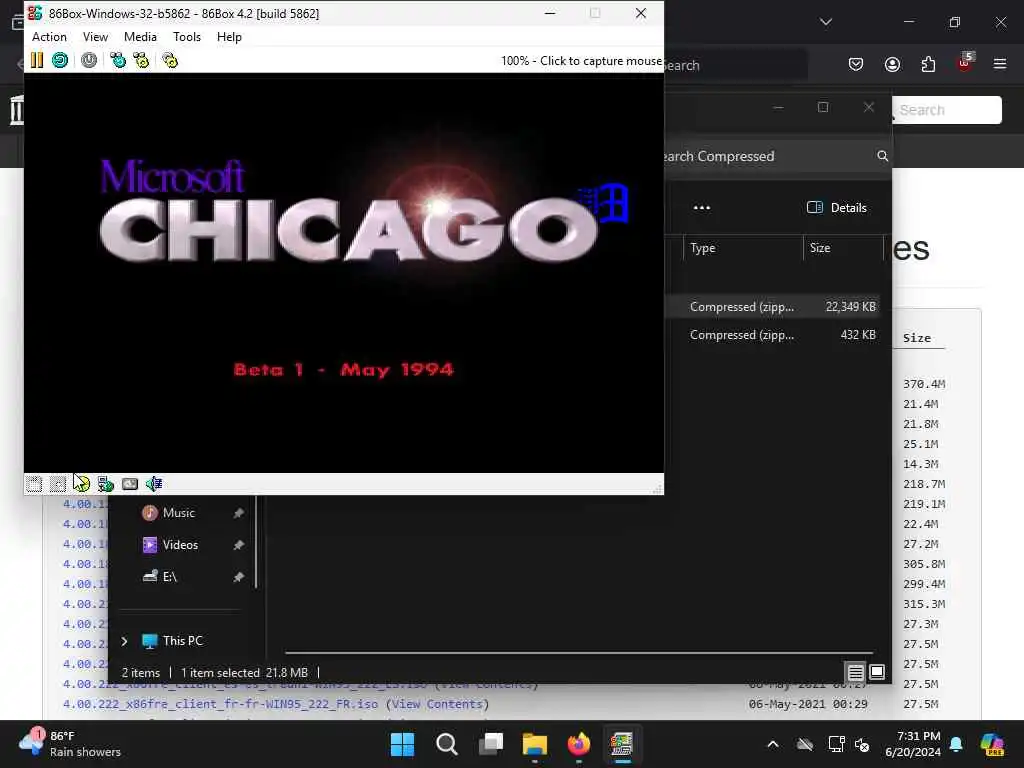Viewport: 1024px width, 768px height.
Task: Open notifications bell in taskbar
Action: [x=956, y=744]
